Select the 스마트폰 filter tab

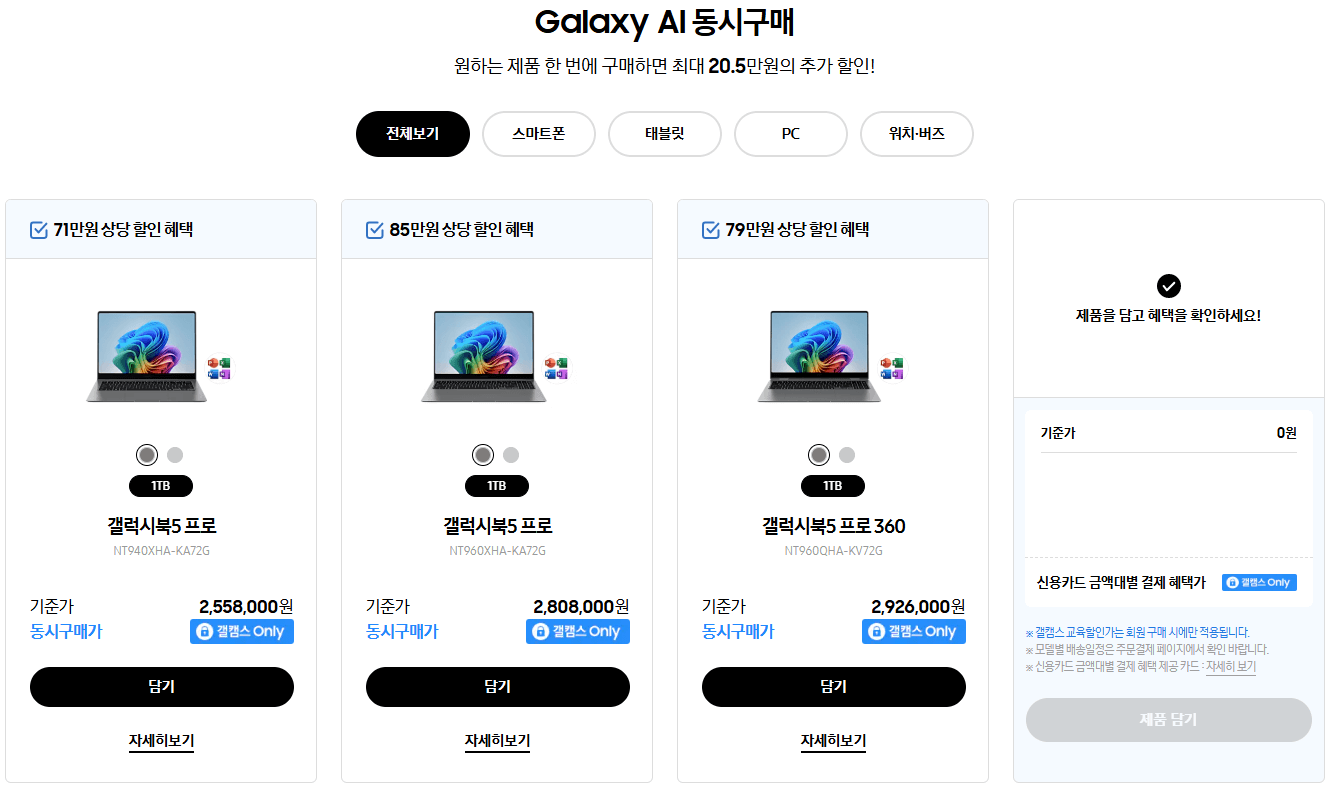click(538, 133)
